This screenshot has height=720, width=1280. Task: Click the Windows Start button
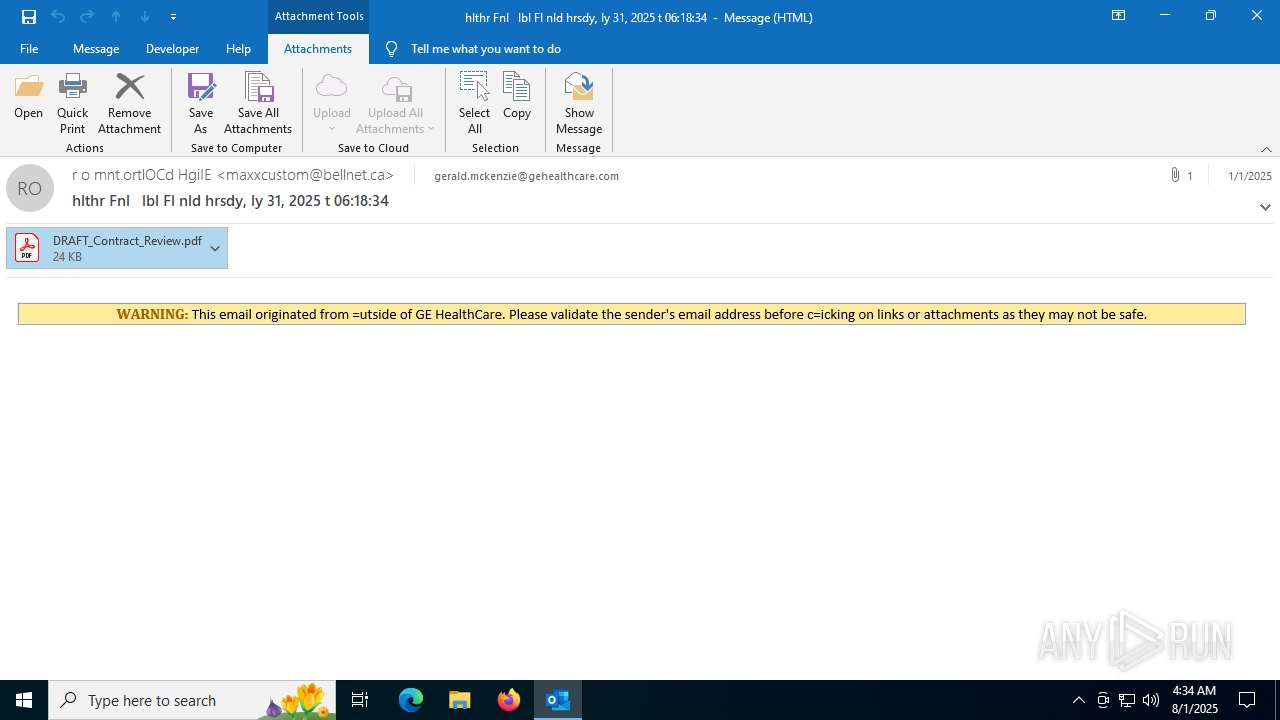click(24, 700)
